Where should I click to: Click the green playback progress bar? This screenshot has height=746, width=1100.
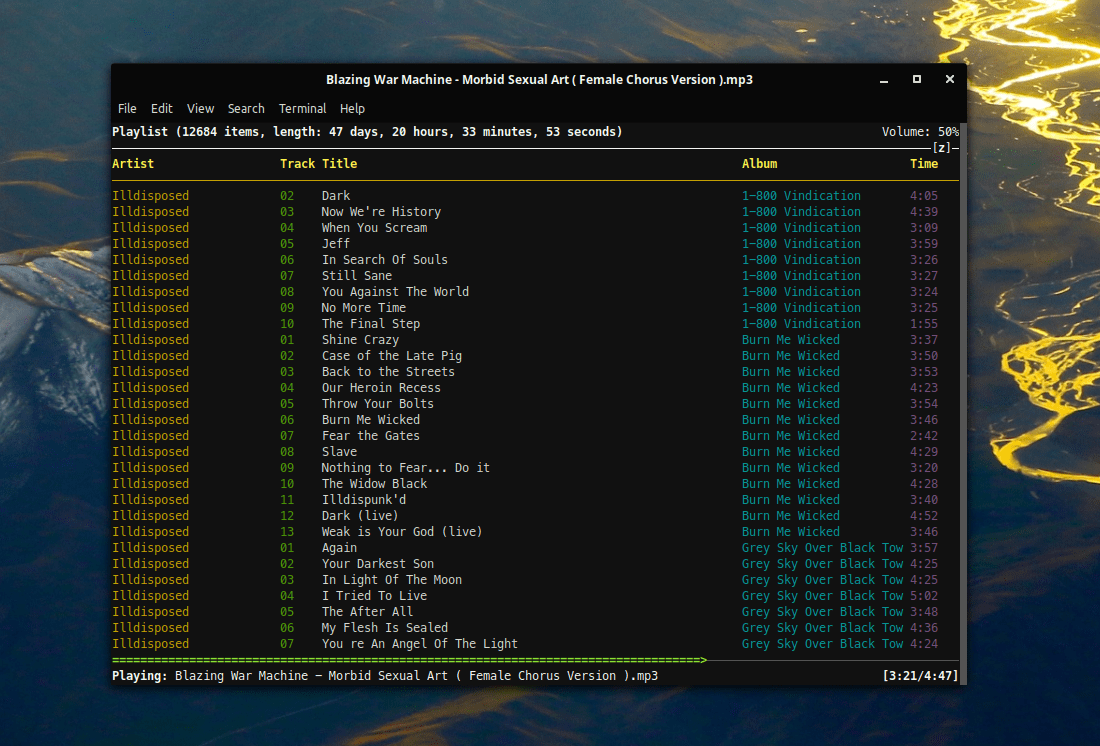(409, 660)
